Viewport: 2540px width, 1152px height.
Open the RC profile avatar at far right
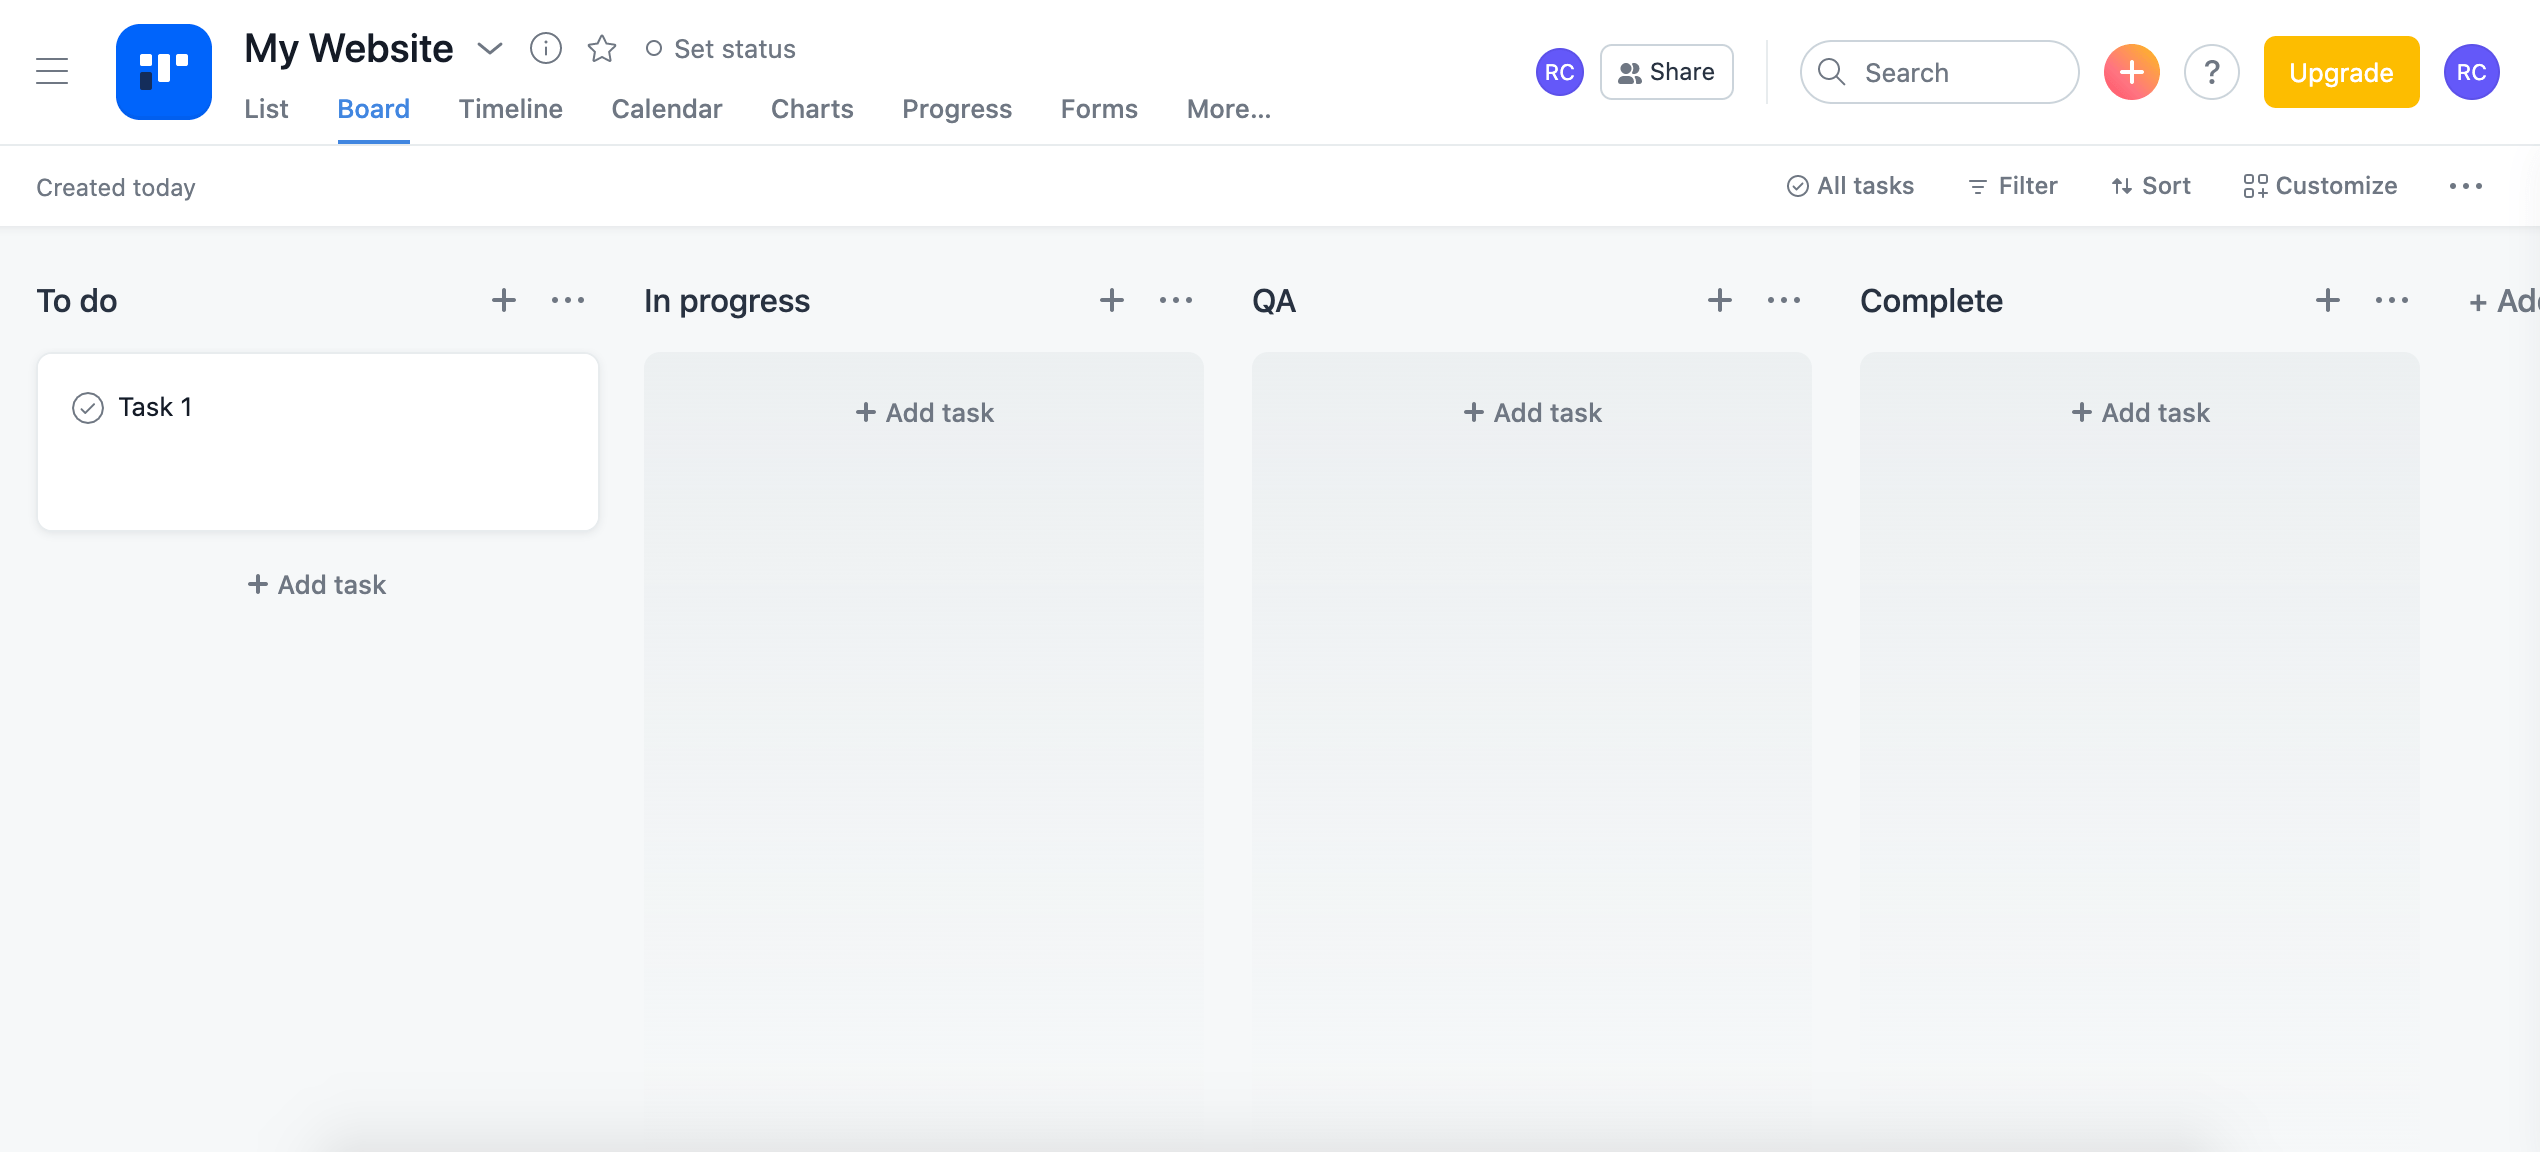(2471, 72)
